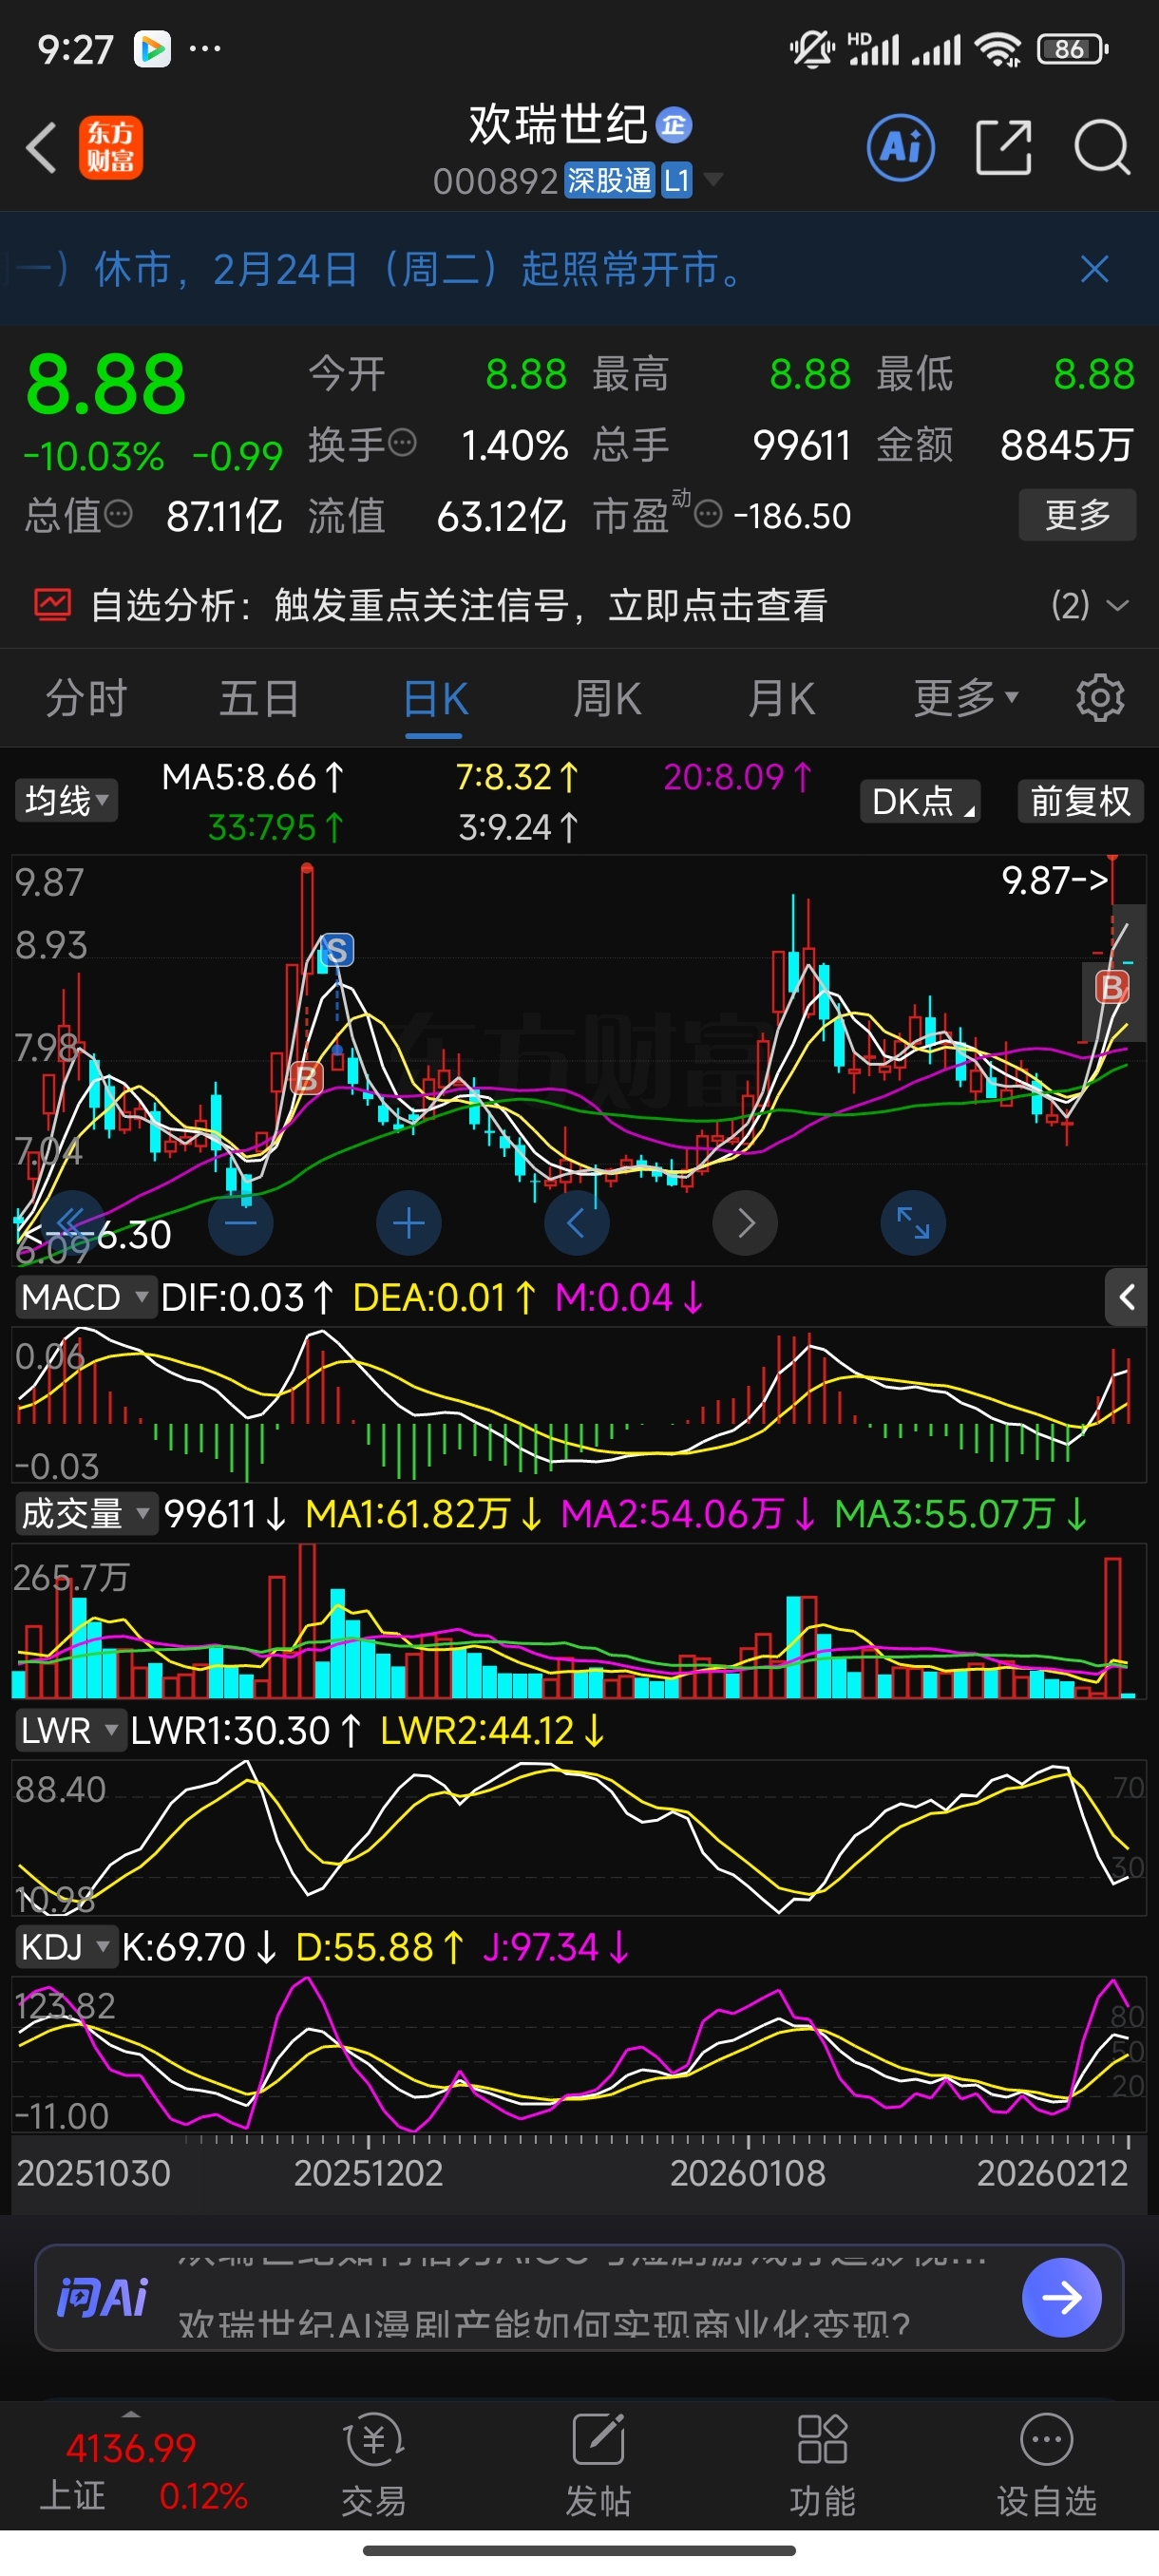
Task: Tap the share/export icon
Action: click(1003, 148)
